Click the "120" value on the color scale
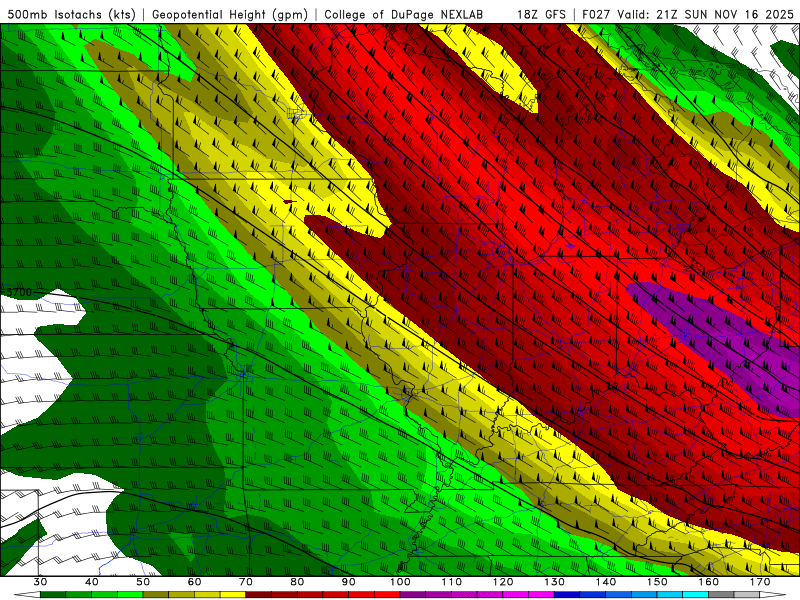Image resolution: width=800 pixels, height=600 pixels. coord(503,582)
